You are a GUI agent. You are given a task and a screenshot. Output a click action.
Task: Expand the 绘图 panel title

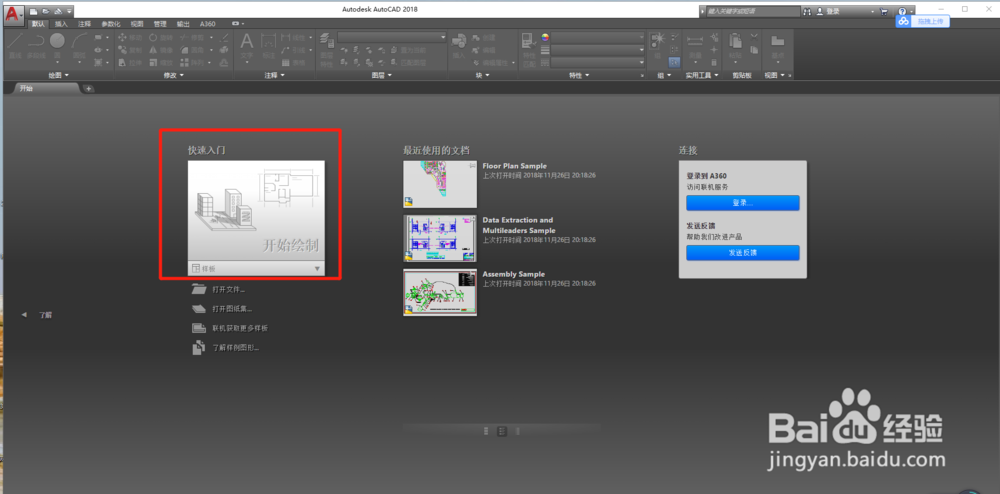[57, 75]
